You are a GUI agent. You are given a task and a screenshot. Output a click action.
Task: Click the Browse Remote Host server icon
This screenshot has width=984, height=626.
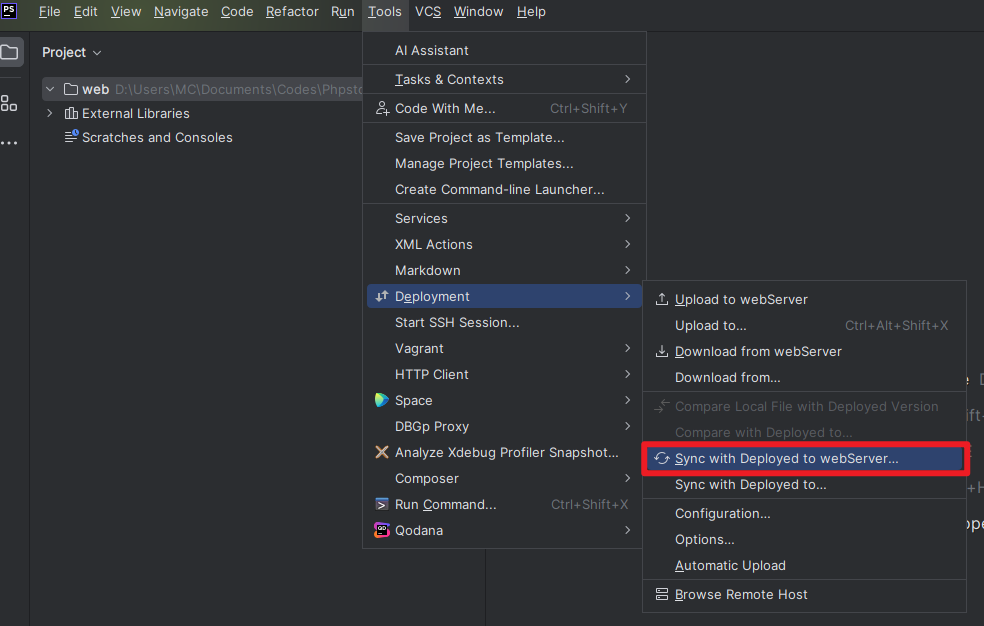[661, 594]
